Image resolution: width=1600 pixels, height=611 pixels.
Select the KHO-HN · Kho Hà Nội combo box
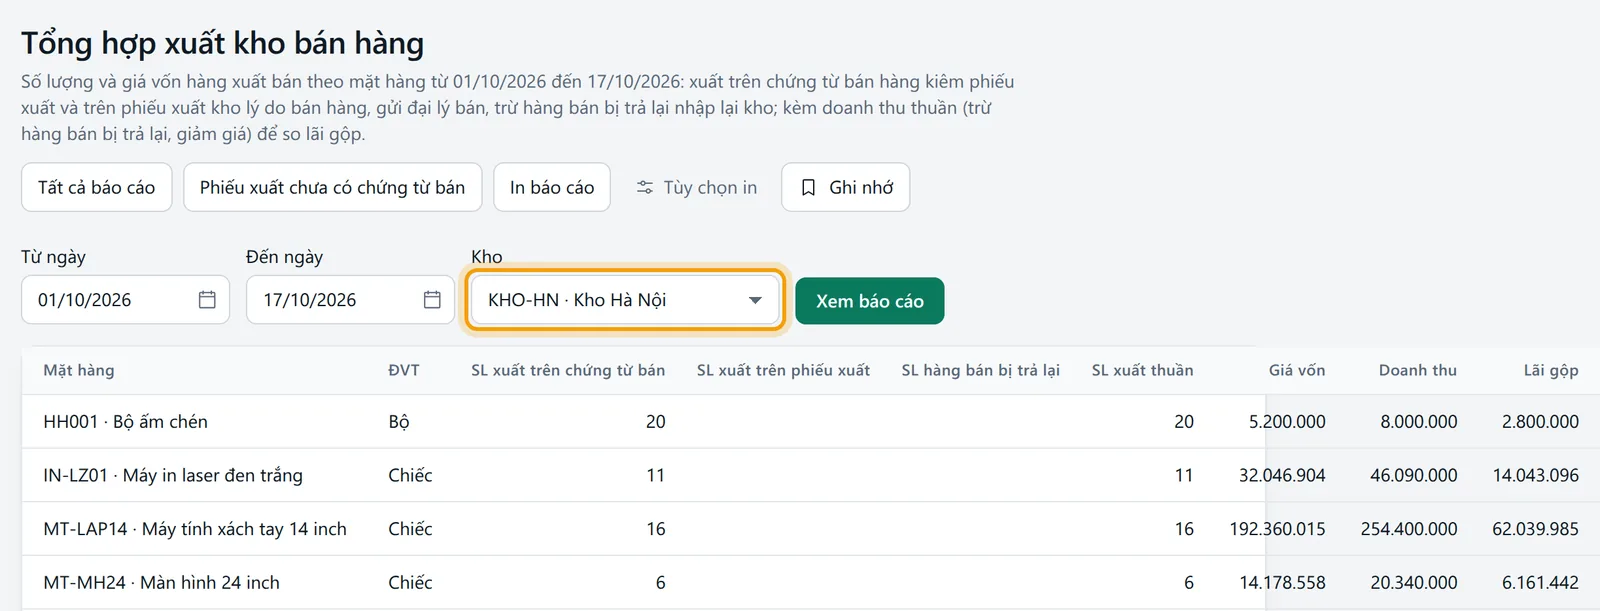coord(625,300)
